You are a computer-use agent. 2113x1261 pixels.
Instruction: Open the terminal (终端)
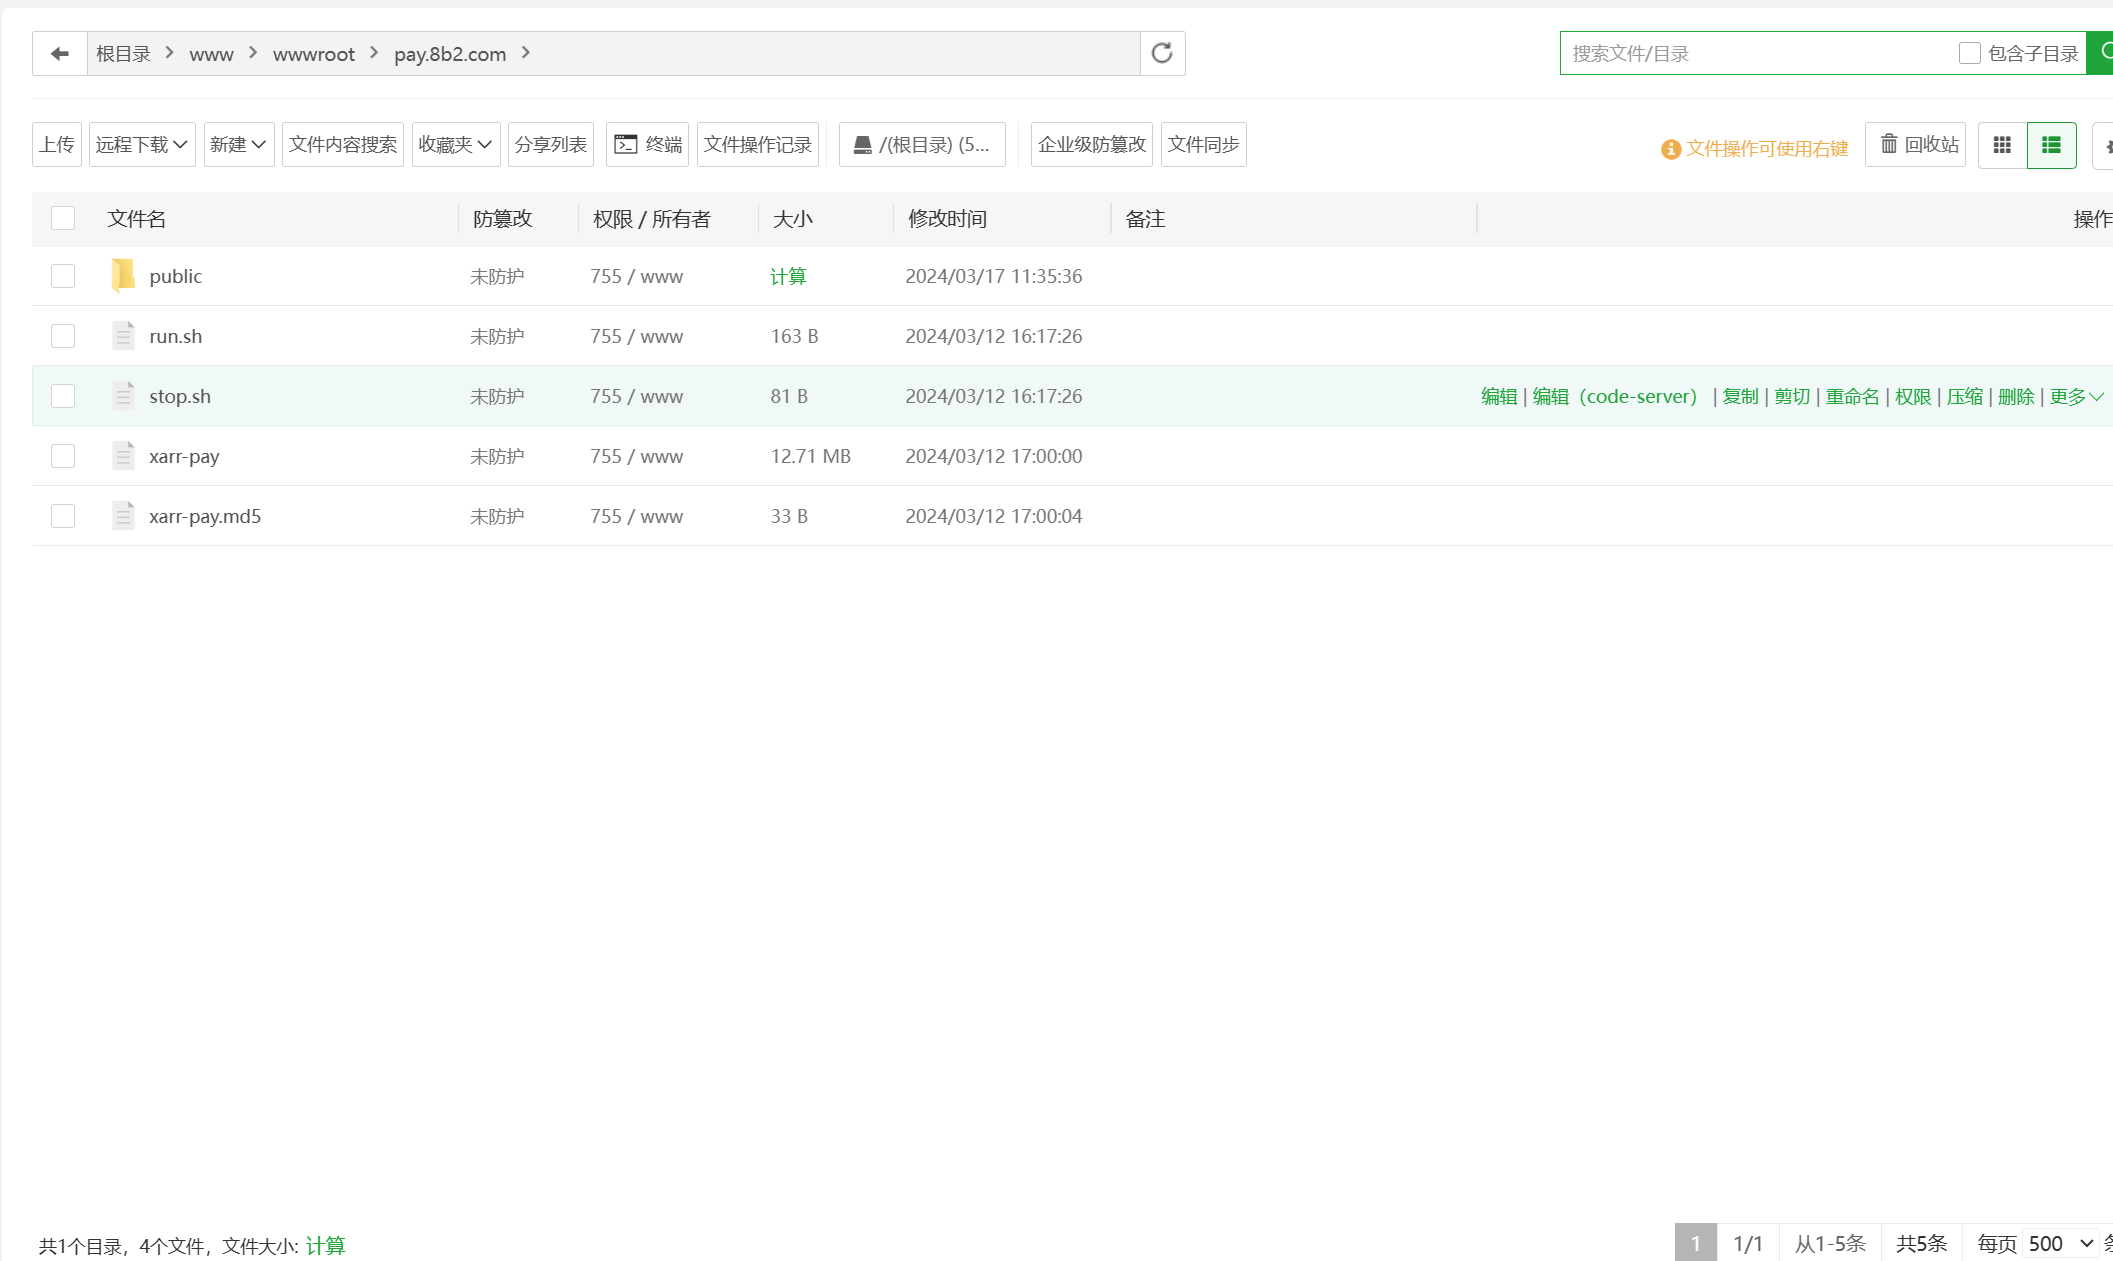647,144
